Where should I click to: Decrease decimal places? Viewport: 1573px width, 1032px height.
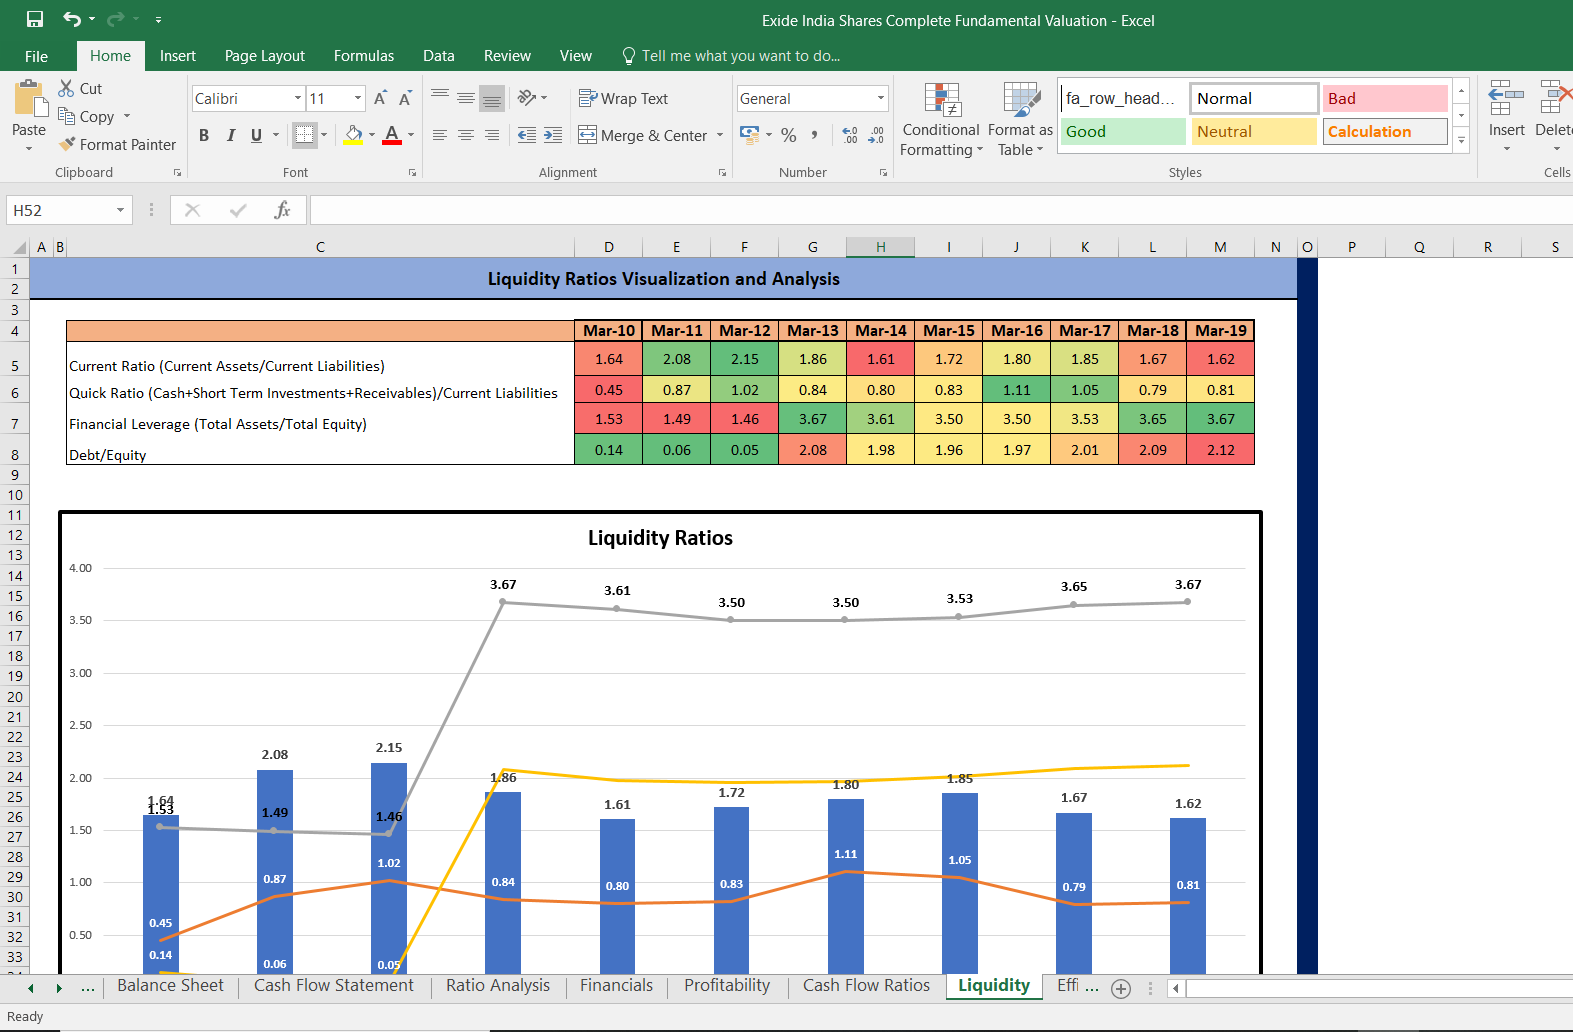876,135
